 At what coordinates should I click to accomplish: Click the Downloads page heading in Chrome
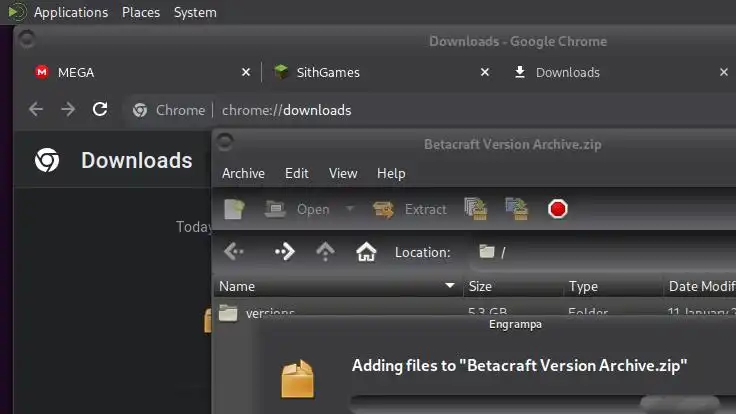pos(137,161)
